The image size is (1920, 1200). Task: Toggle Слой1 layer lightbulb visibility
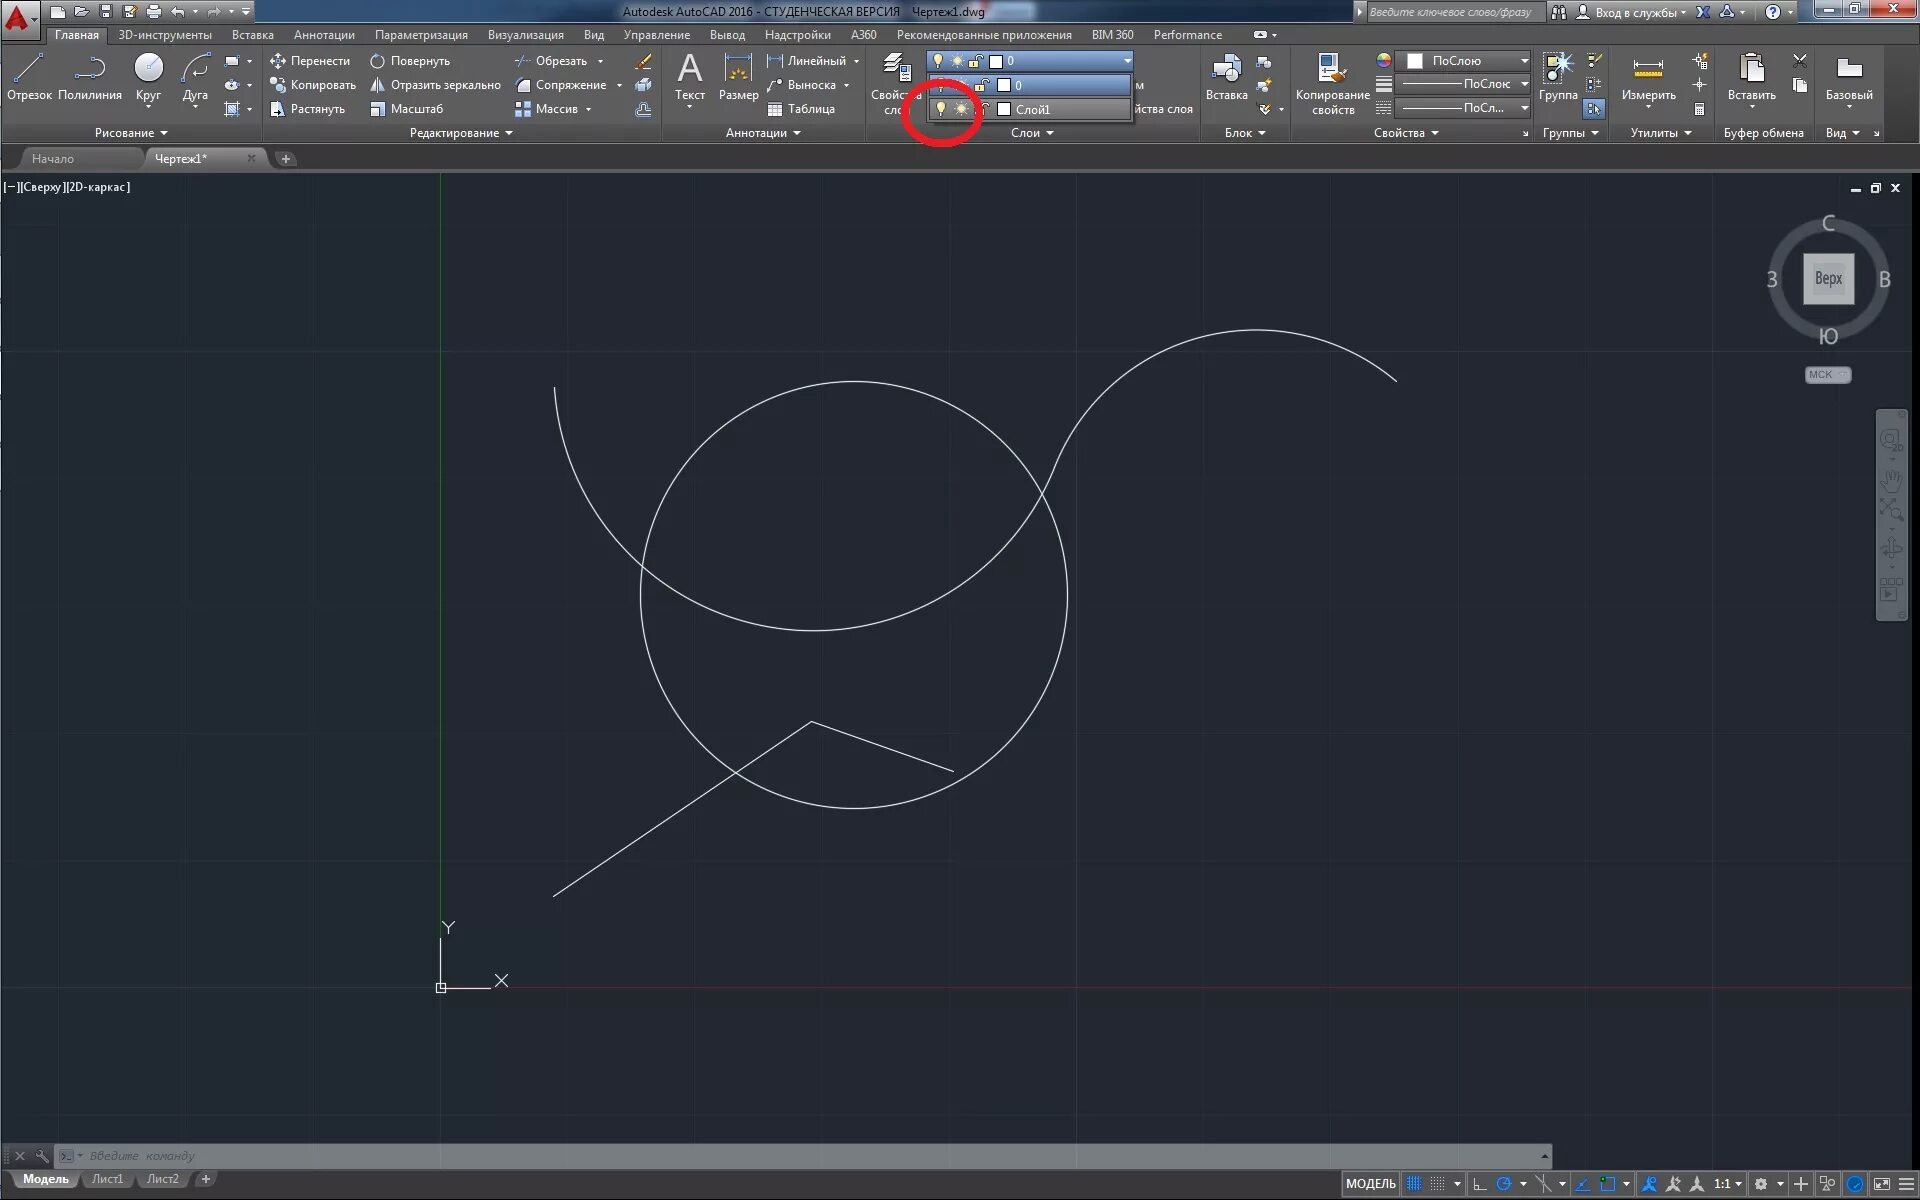point(940,109)
